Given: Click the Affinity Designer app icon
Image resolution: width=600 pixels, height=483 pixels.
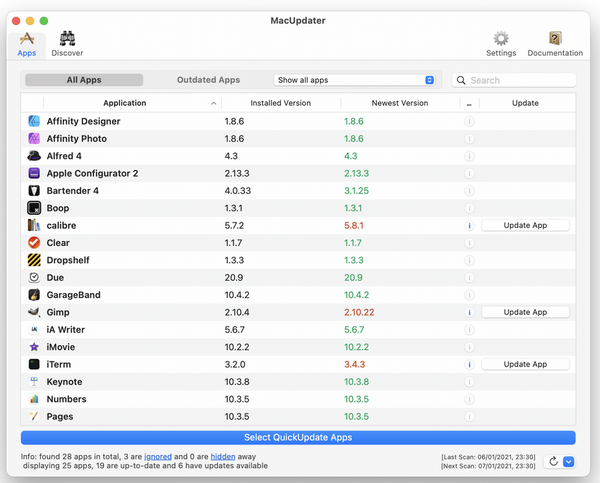Looking at the screenshot, I should [34, 121].
